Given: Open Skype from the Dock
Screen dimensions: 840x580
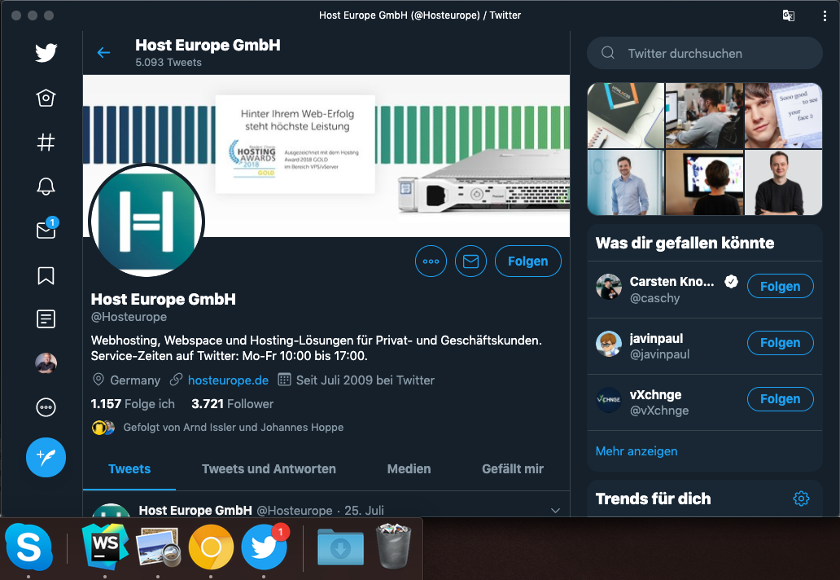Looking at the screenshot, I should 29,547.
